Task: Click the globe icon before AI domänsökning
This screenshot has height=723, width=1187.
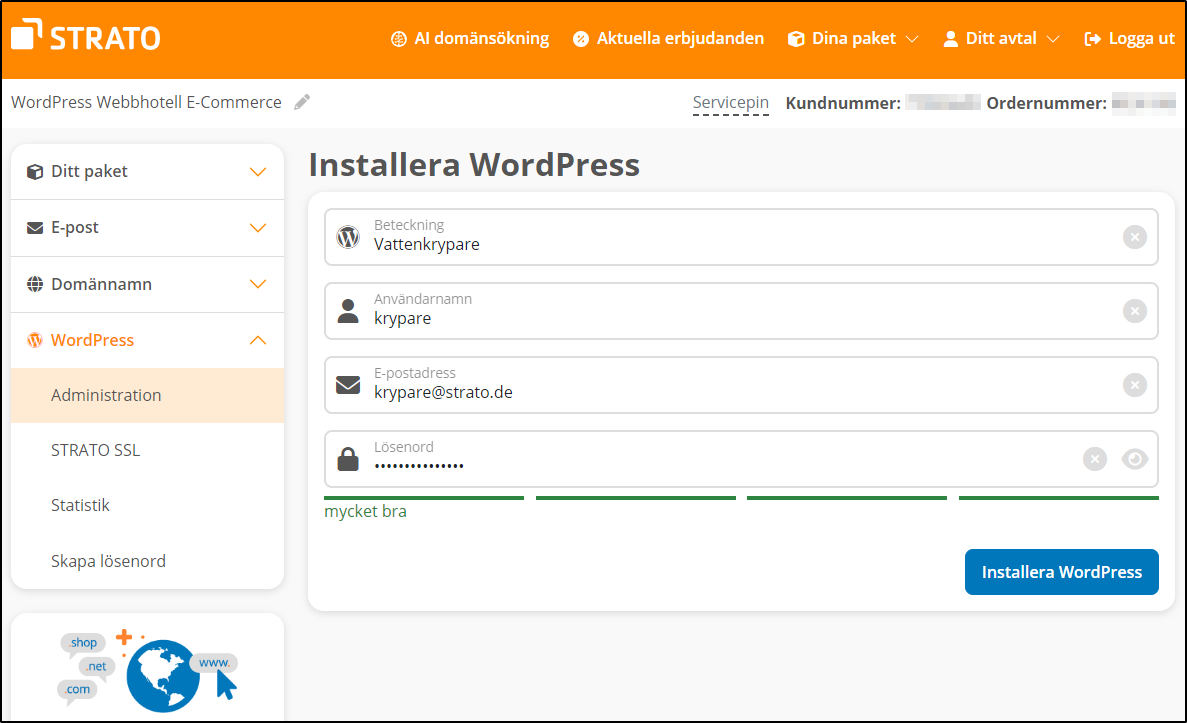Action: pyautogui.click(x=397, y=38)
